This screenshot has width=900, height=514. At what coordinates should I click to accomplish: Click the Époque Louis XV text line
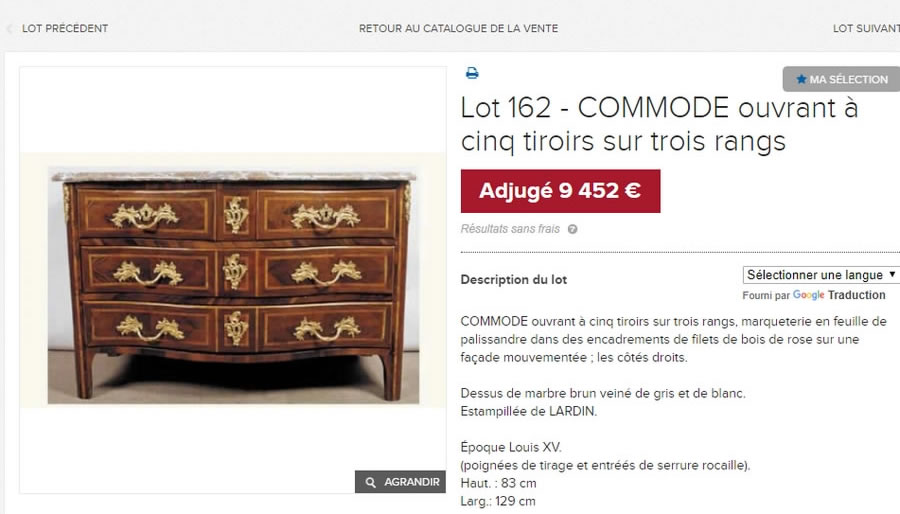[x=511, y=447]
